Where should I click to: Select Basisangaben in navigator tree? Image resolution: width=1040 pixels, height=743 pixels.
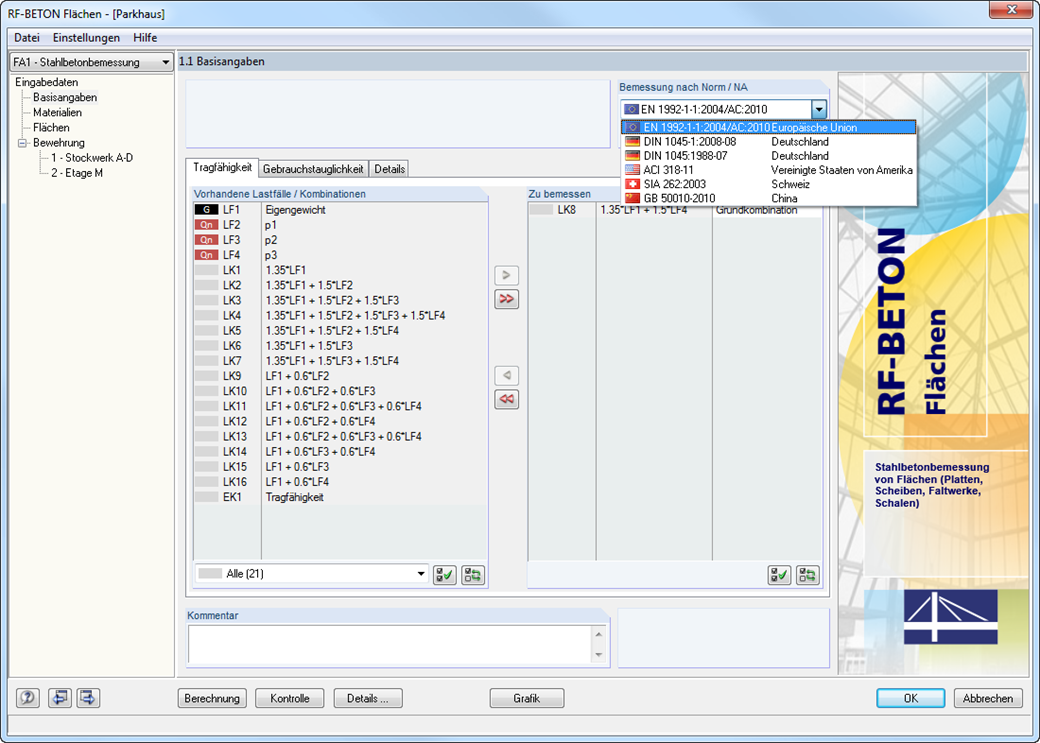tap(65, 98)
